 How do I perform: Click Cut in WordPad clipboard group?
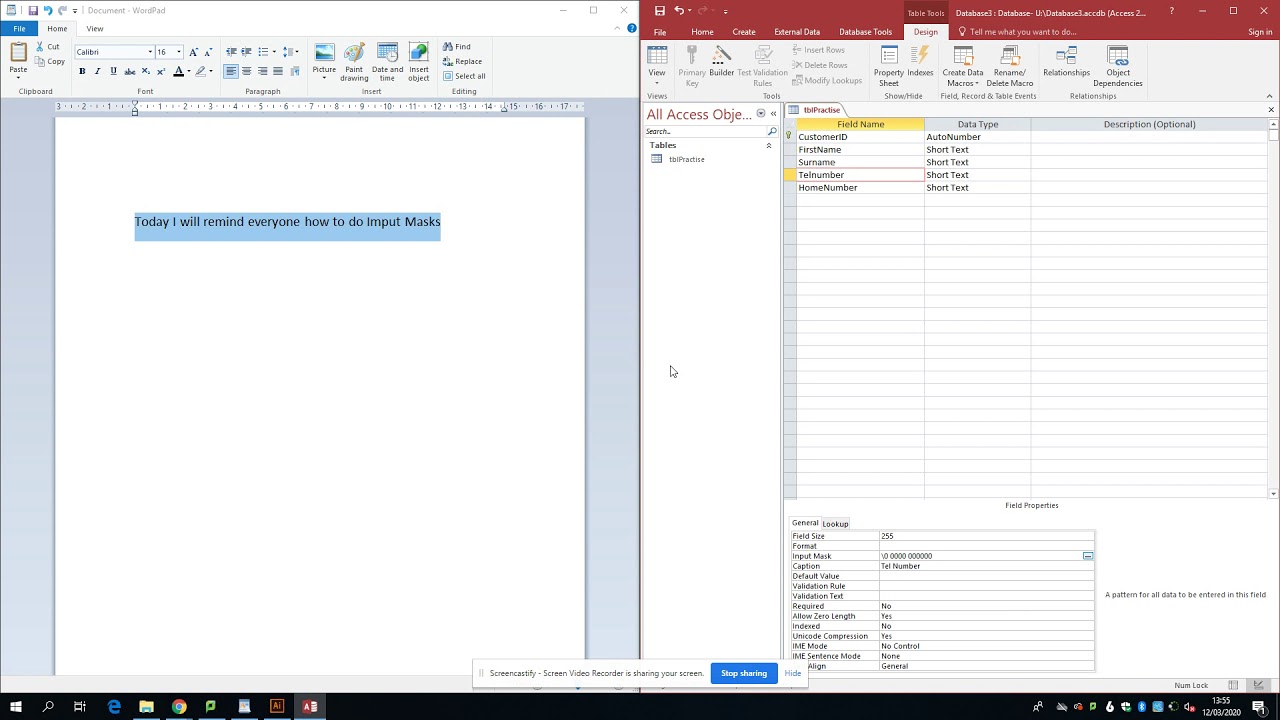pyautogui.click(x=48, y=47)
